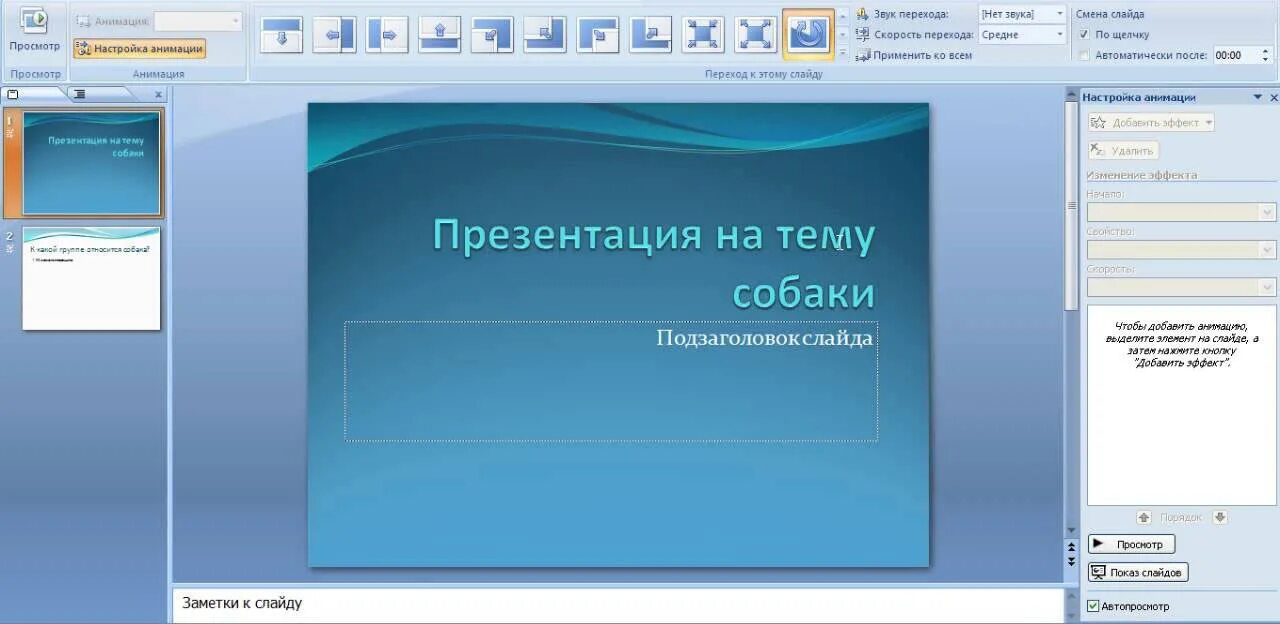Click the time spinner arrows after 00:00
1280x624 pixels.
pos(1266,56)
